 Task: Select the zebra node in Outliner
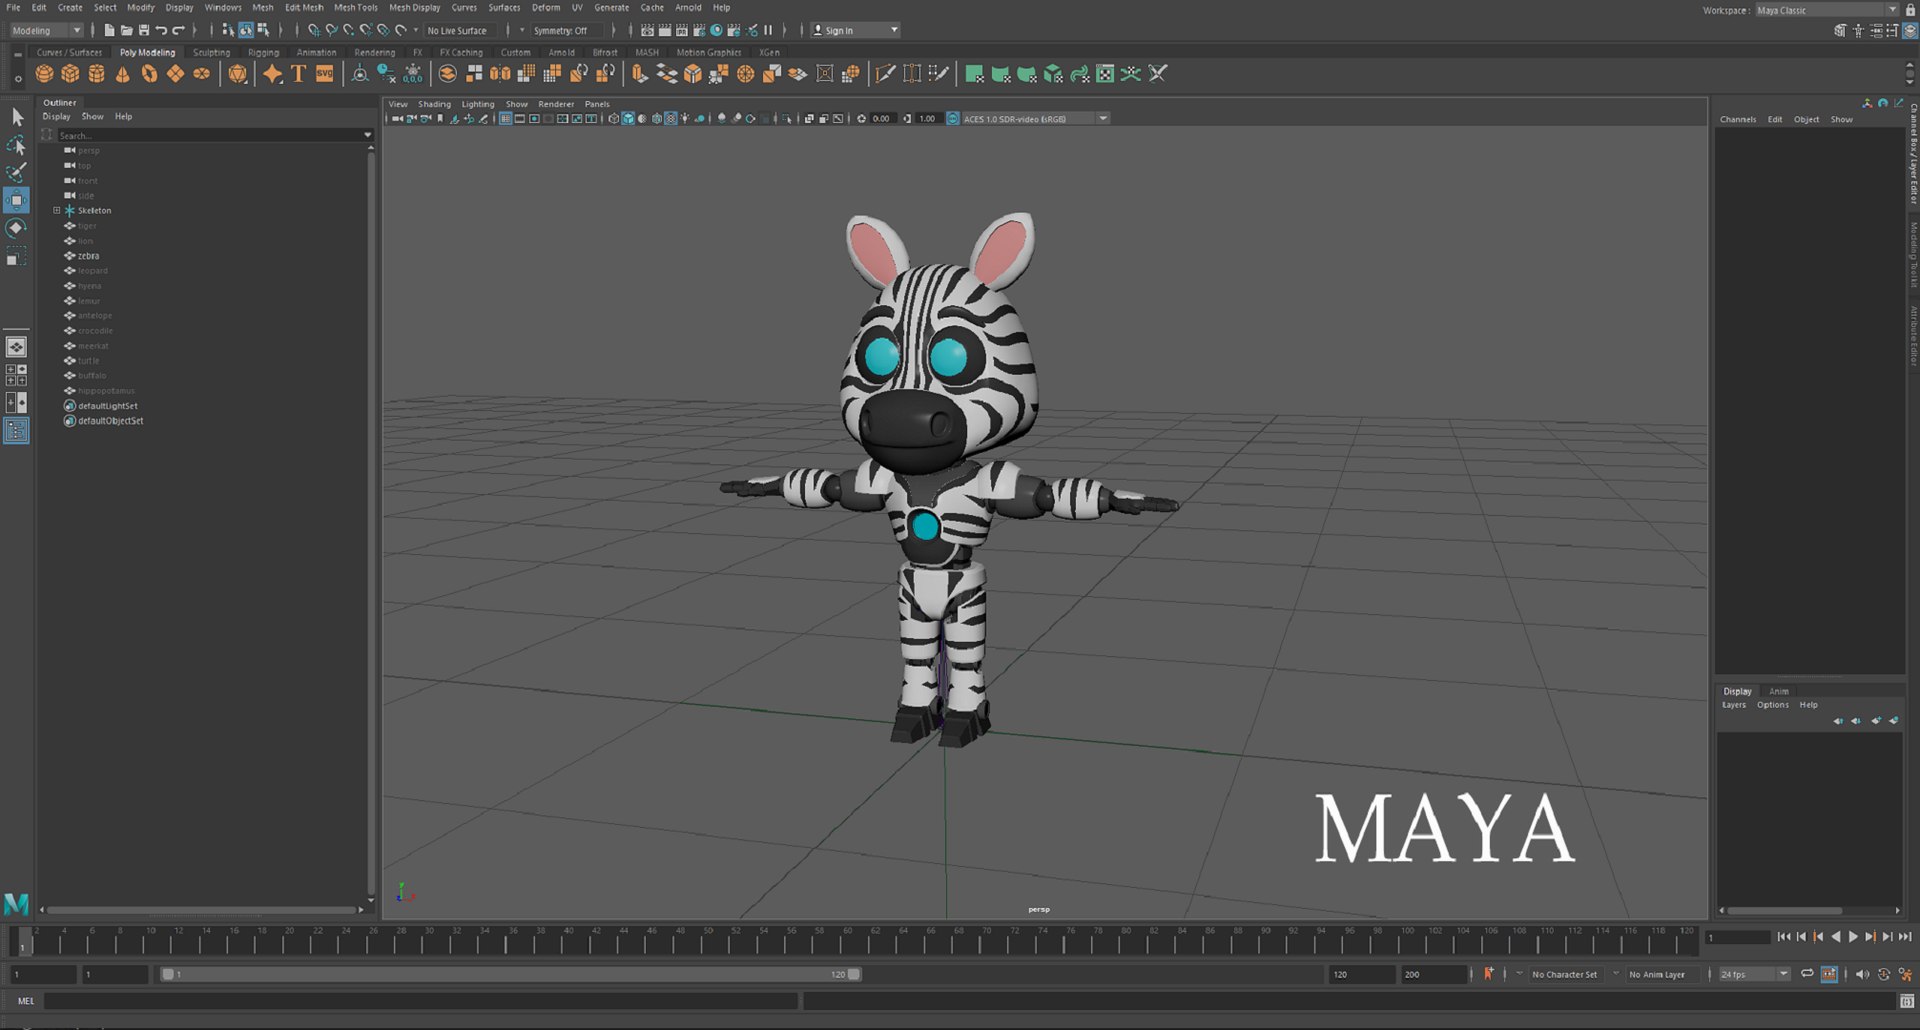coord(88,256)
